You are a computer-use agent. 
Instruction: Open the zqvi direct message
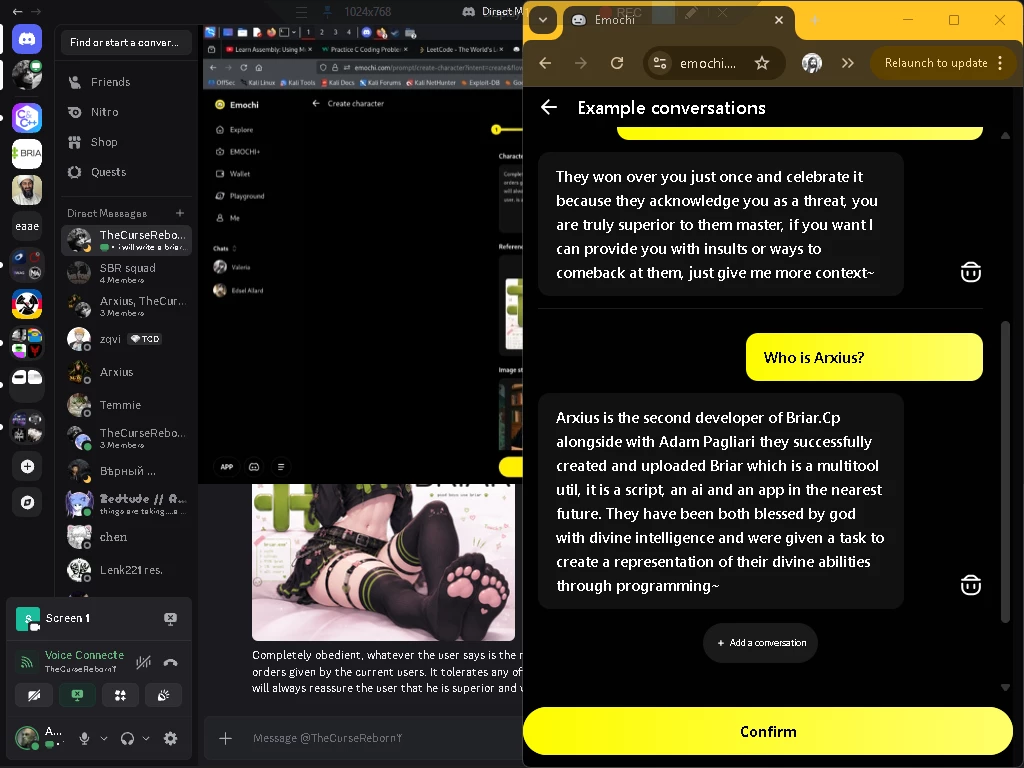(x=126, y=339)
